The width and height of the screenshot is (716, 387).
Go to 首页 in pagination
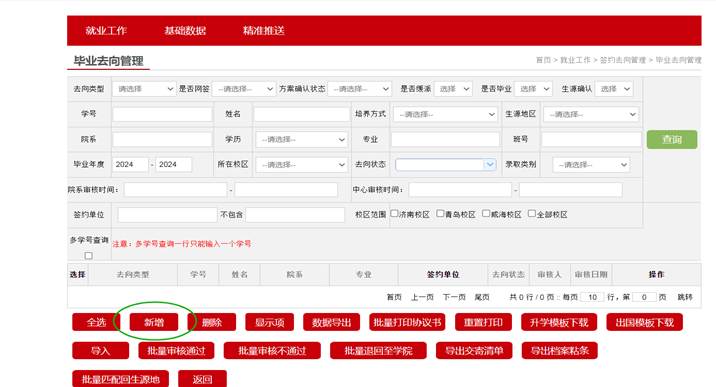click(394, 297)
